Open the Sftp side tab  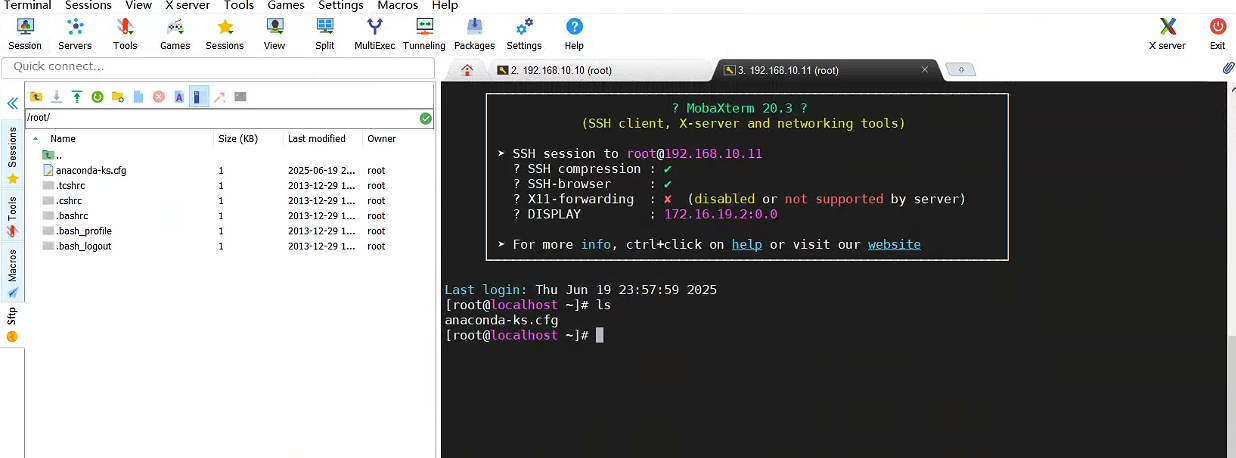tap(12, 324)
